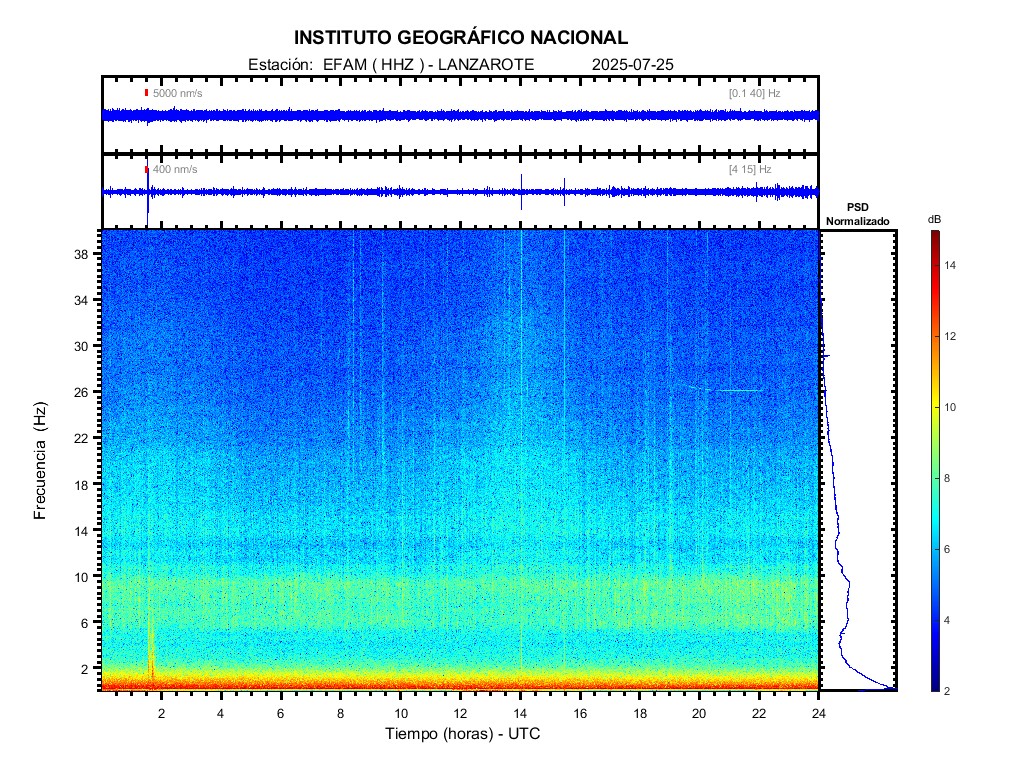The image size is (1024, 768).
Task: Click the dB colorbar unit label
Action: coord(935,219)
